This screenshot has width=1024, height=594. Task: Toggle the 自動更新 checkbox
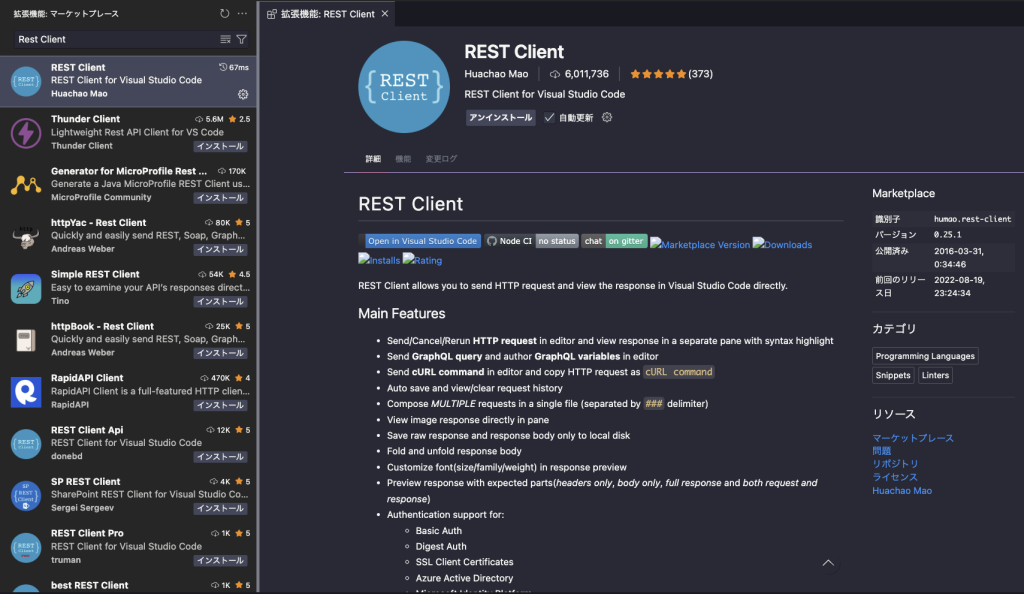point(549,118)
